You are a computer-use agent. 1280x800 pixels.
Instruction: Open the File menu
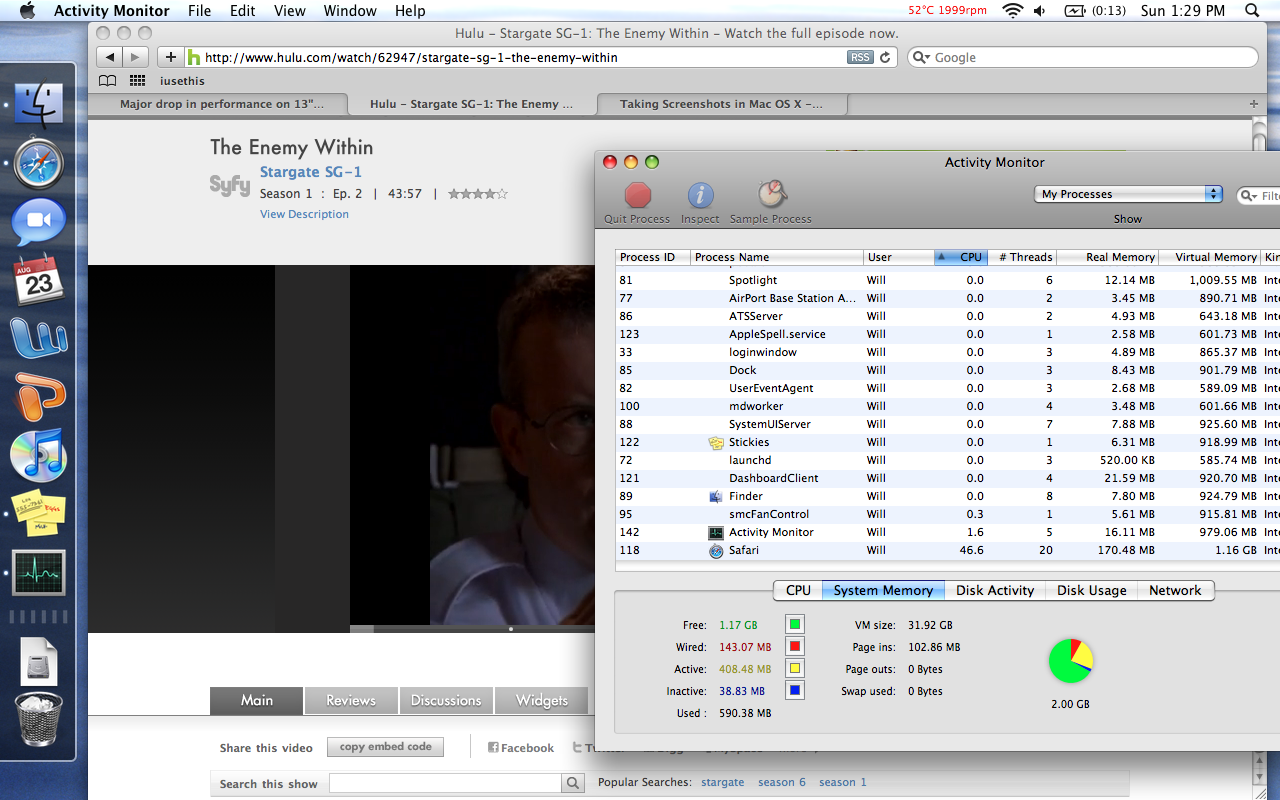[x=199, y=11]
